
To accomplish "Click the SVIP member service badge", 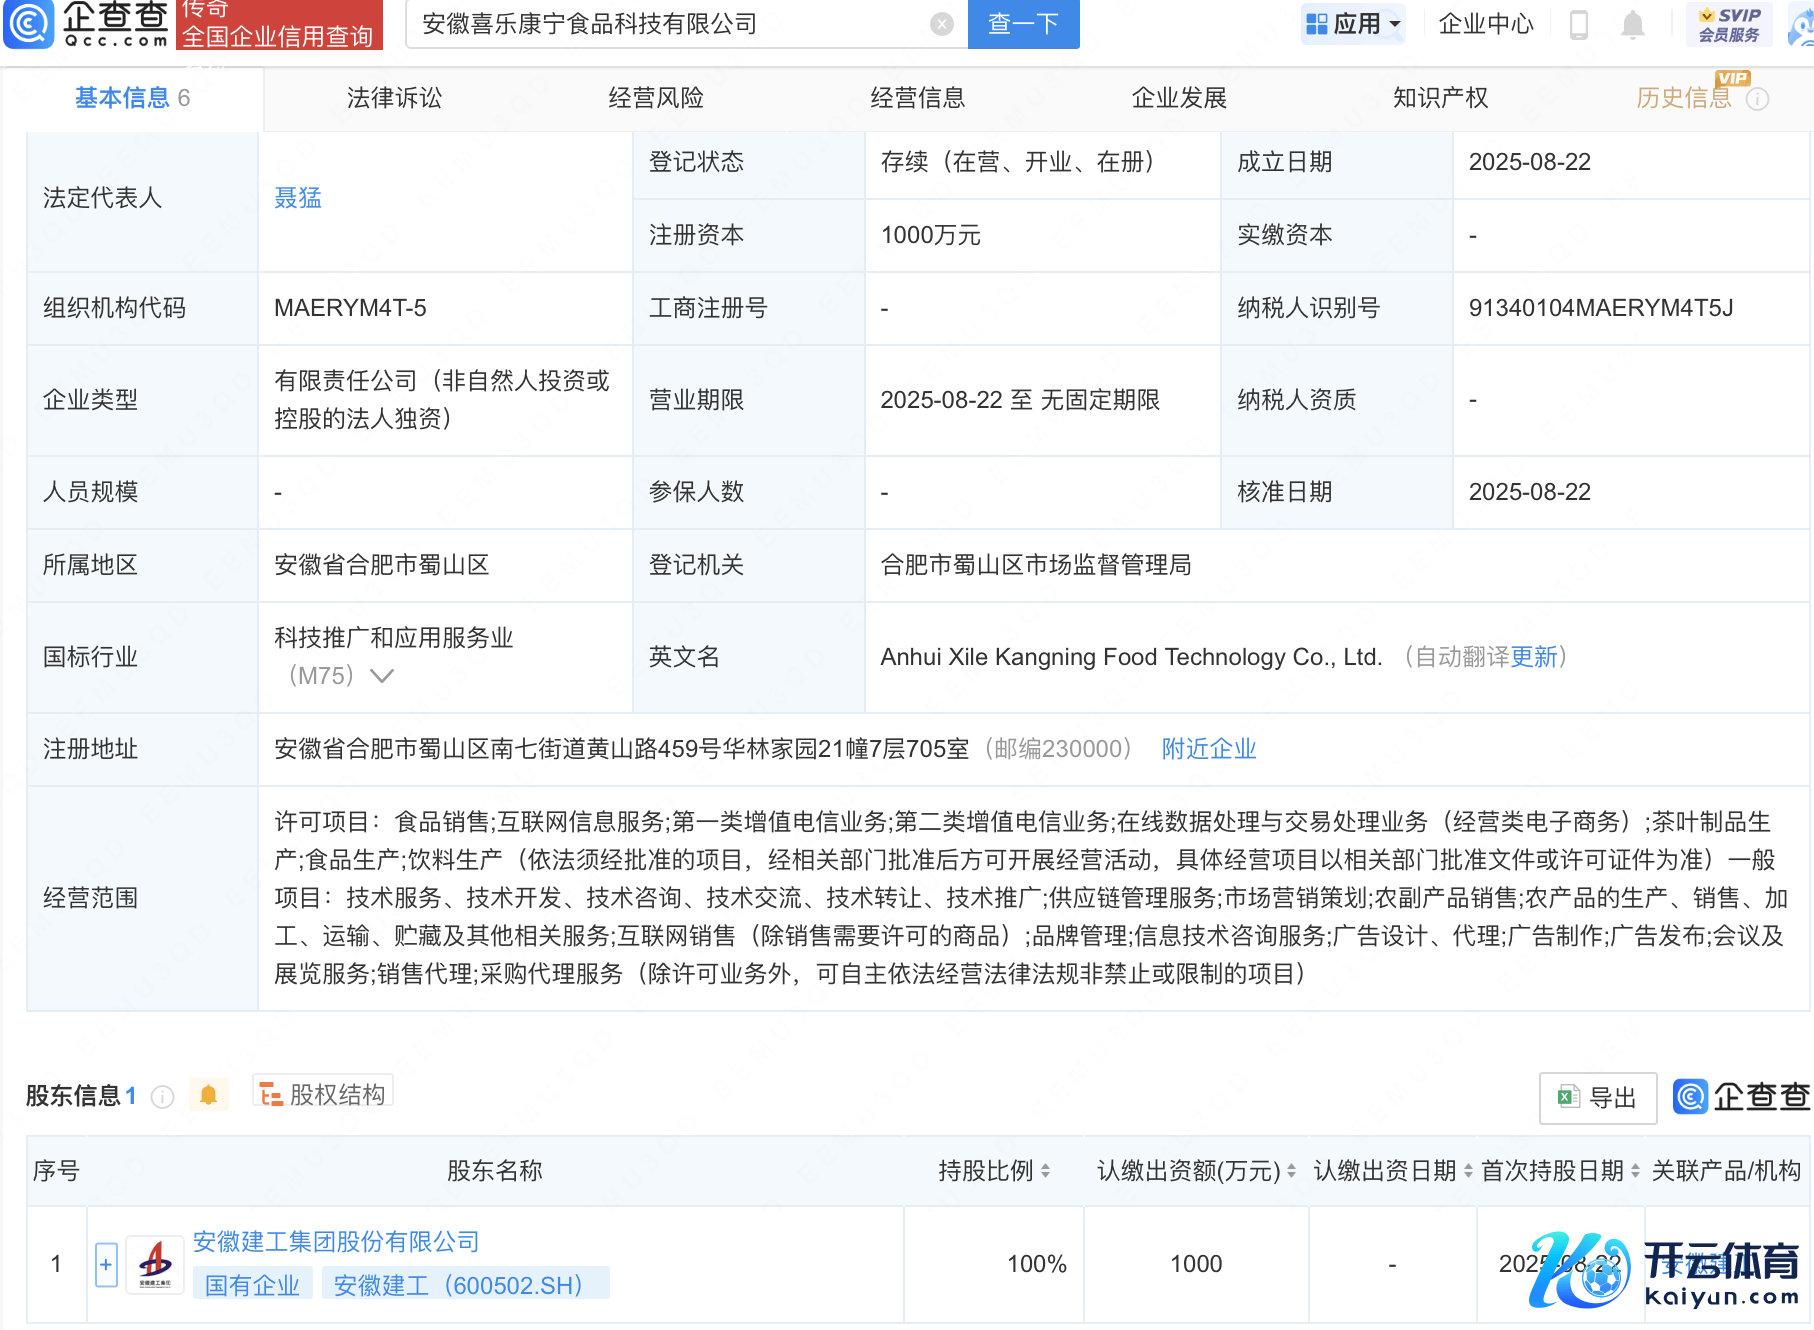I will [1729, 24].
